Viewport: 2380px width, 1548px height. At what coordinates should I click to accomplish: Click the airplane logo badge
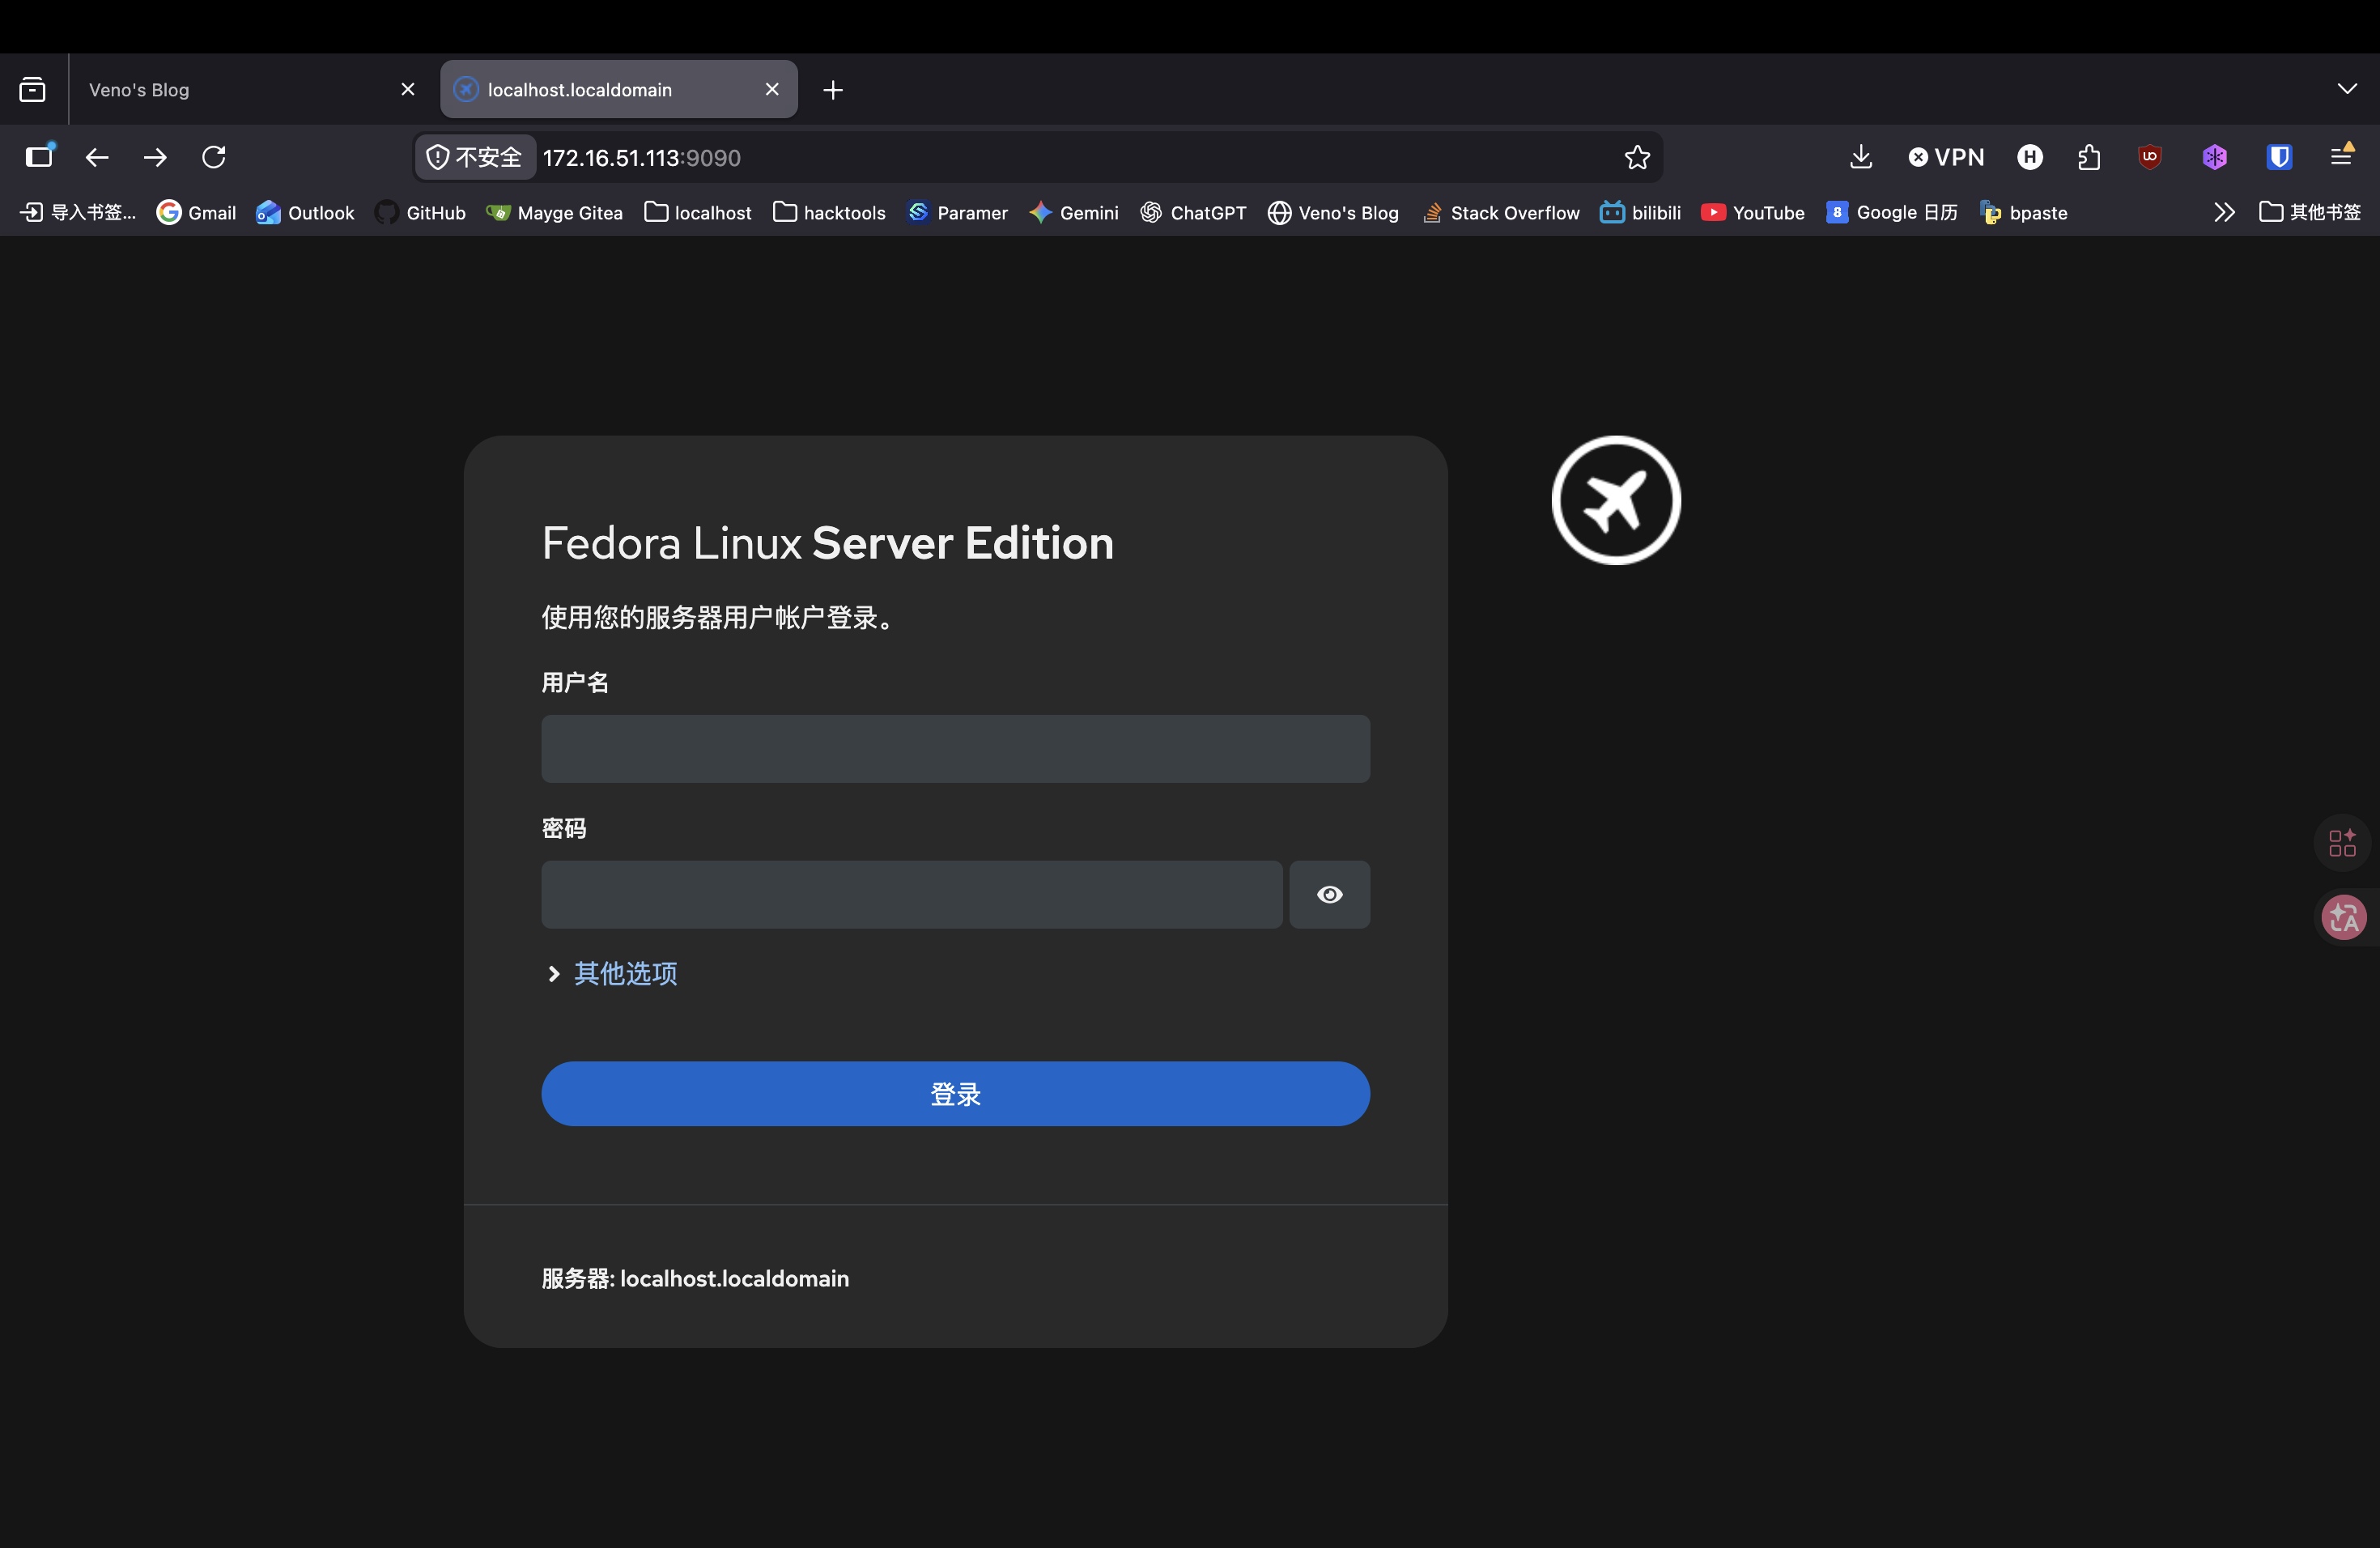pos(1616,500)
